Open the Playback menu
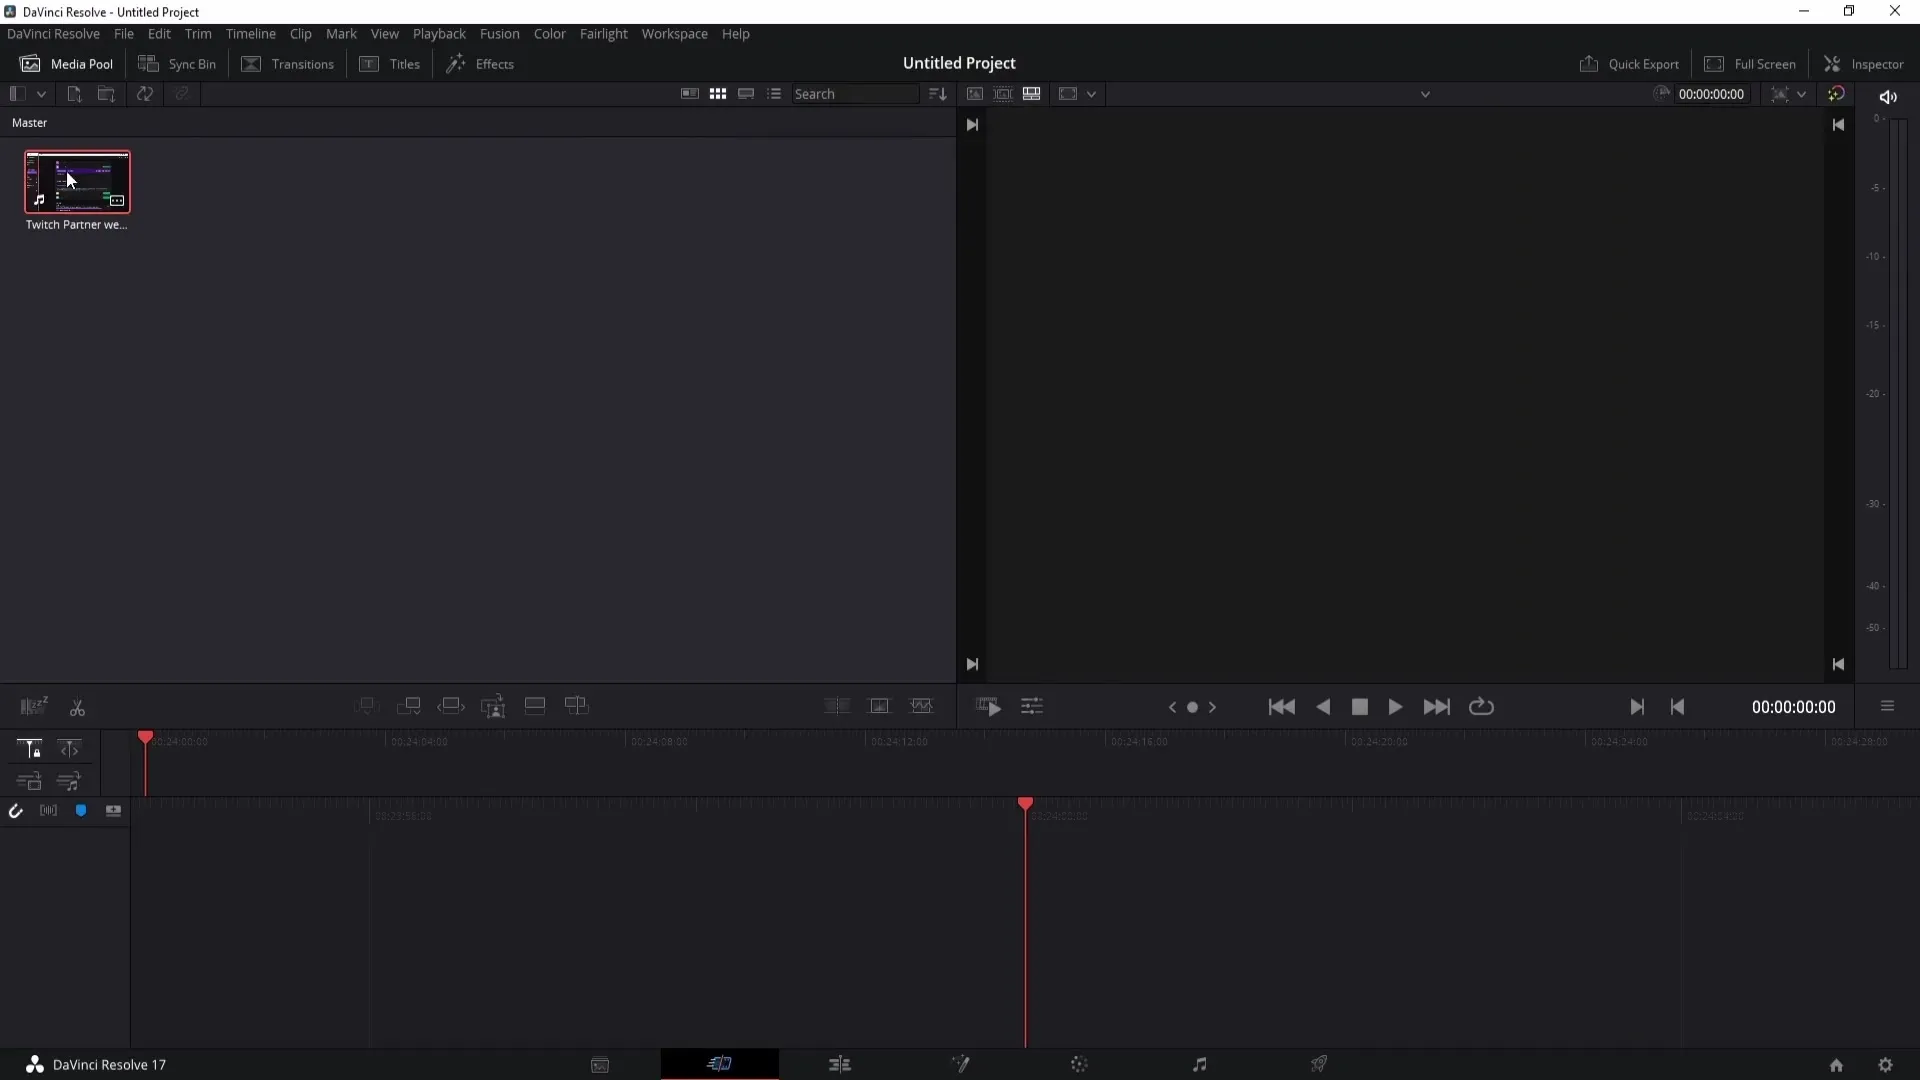 pyautogui.click(x=439, y=34)
